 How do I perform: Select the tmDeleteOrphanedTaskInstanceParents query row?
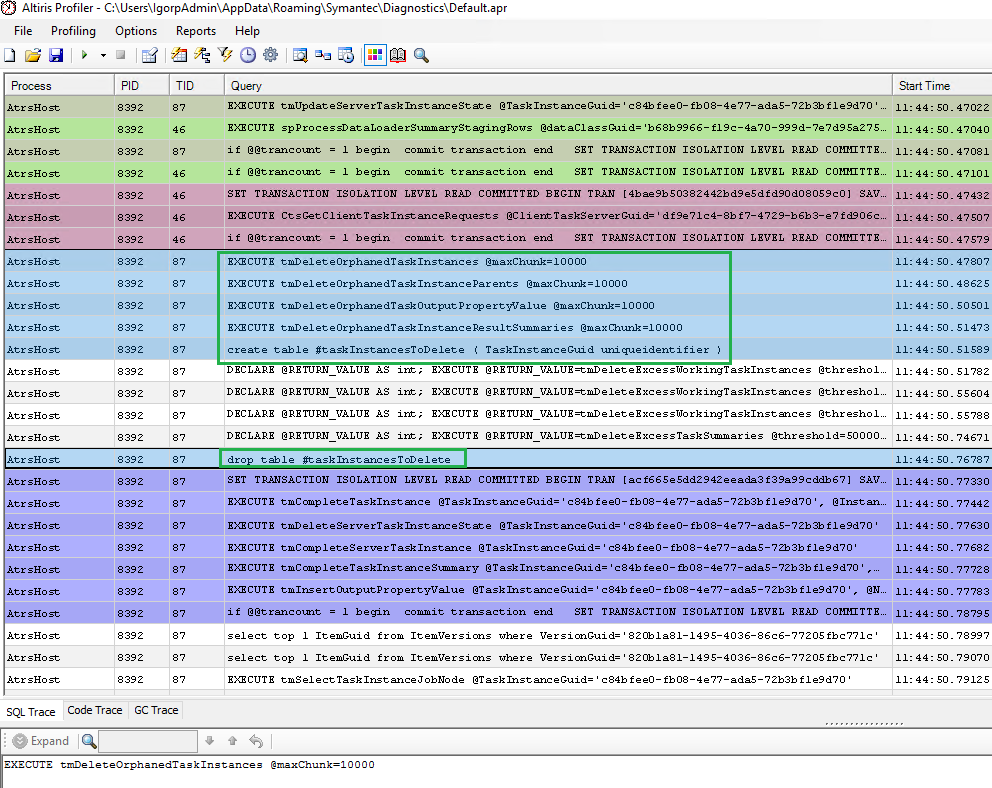pyautogui.click(x=498, y=283)
